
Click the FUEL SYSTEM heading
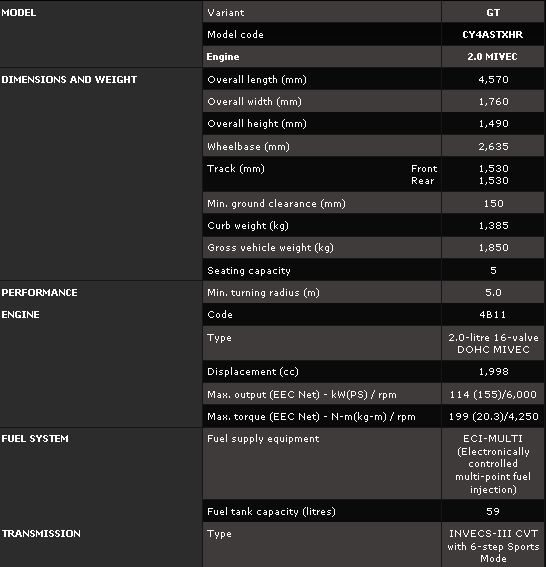pos(35,439)
